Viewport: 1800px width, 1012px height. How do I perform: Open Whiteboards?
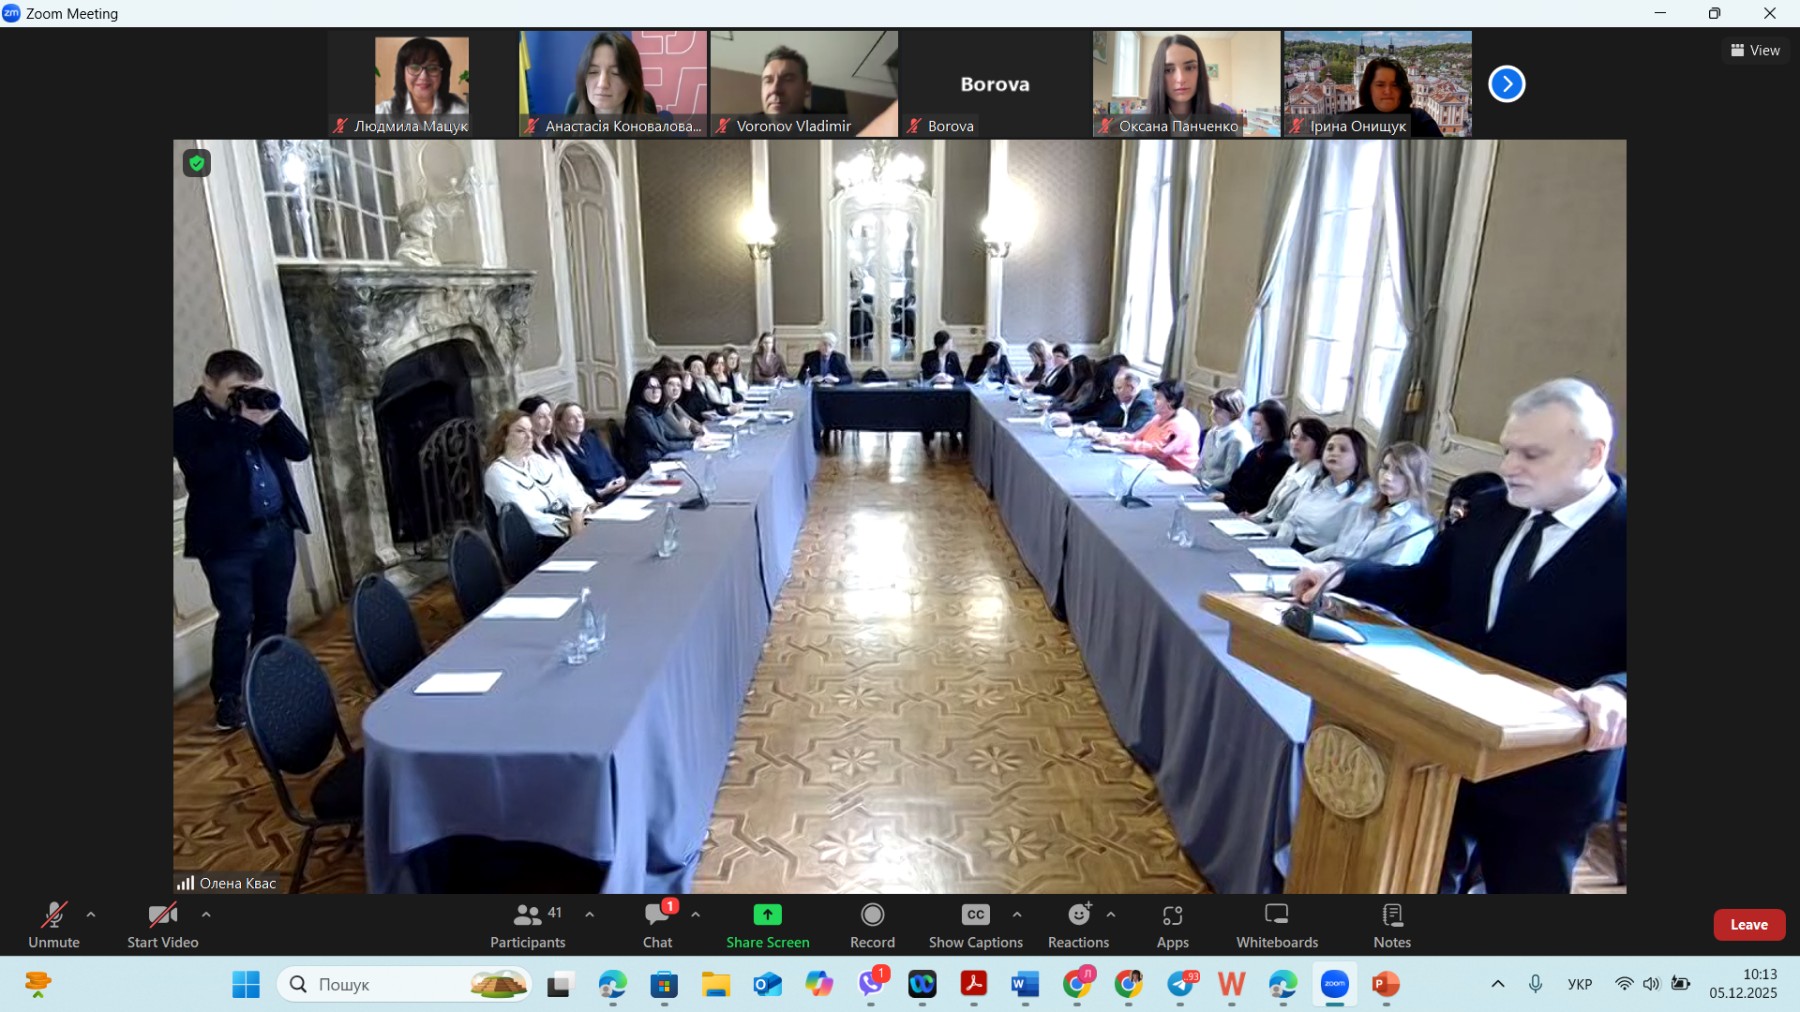click(1277, 925)
